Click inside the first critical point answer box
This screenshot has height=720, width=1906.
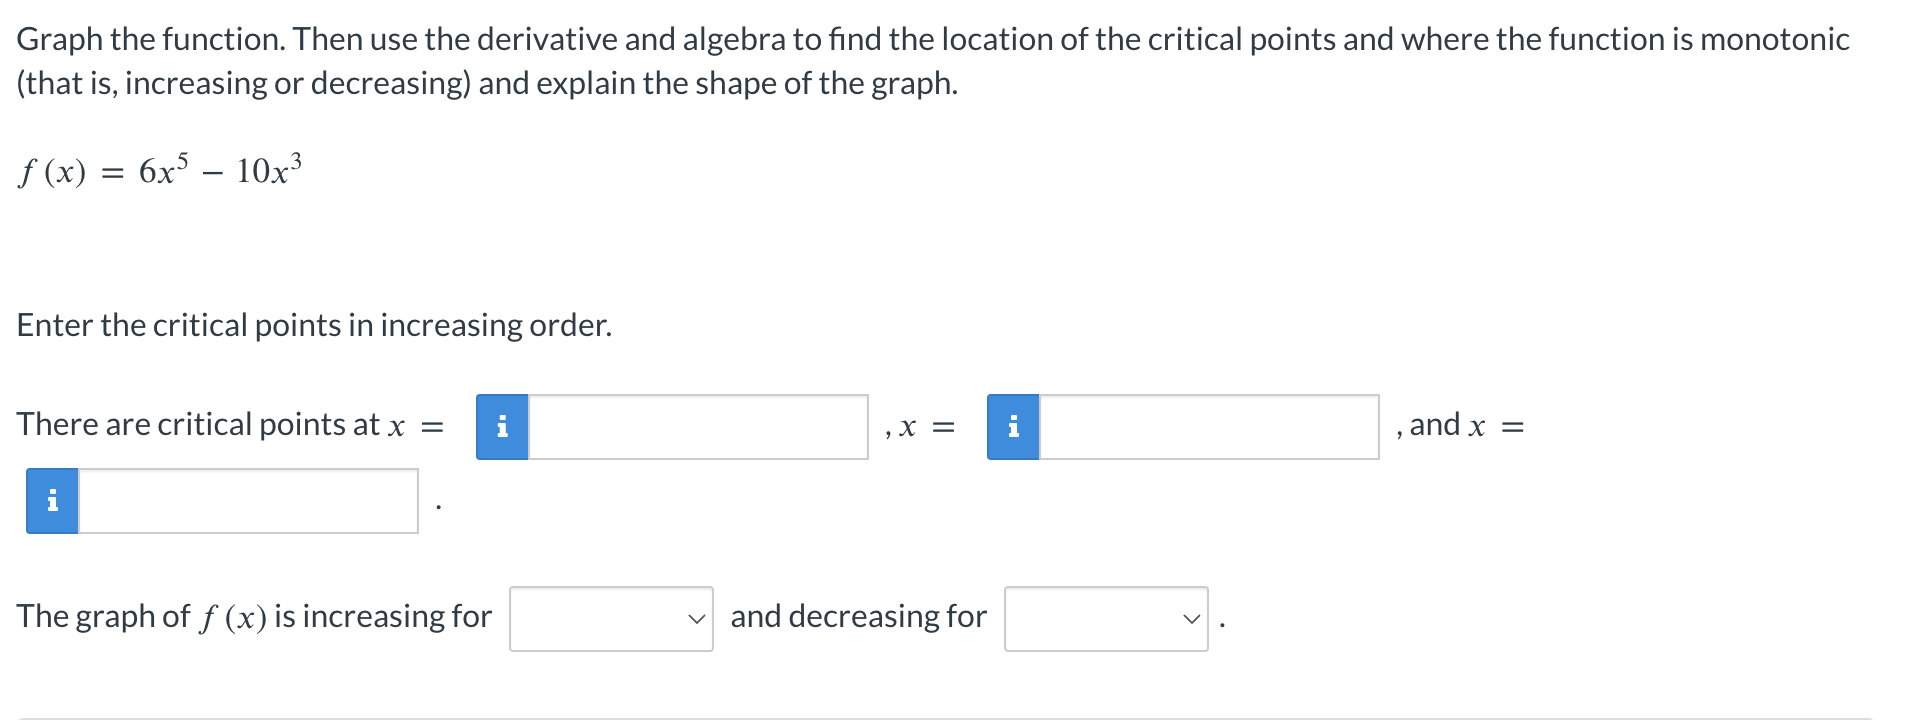pyautogui.click(x=700, y=427)
